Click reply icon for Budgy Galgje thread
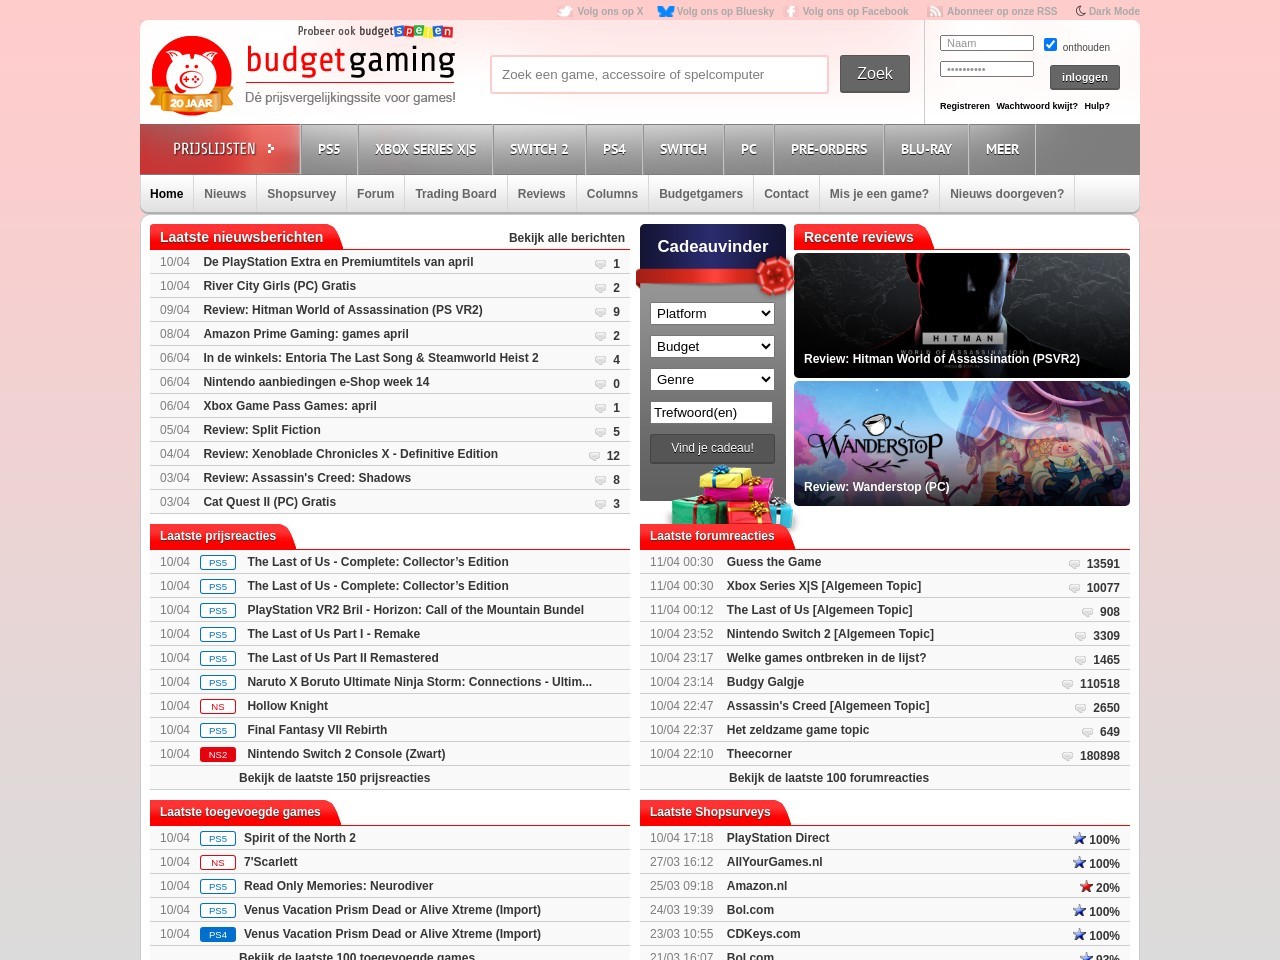The height and width of the screenshot is (960, 1280). pos(1067,684)
